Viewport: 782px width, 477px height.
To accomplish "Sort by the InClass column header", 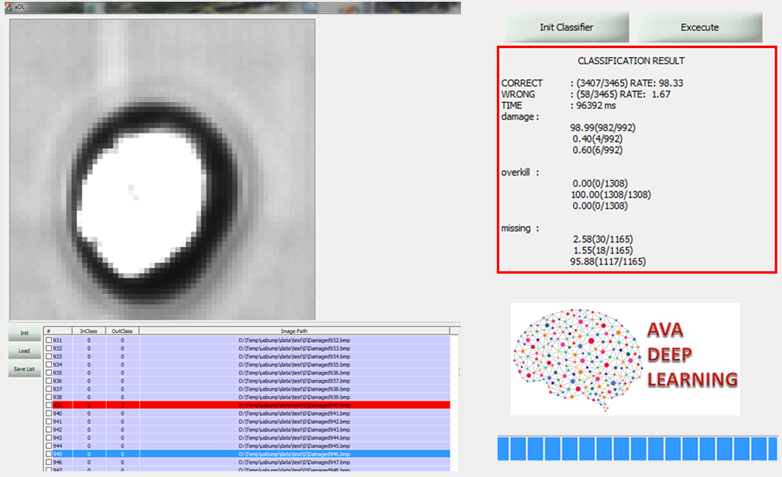I will point(89,331).
